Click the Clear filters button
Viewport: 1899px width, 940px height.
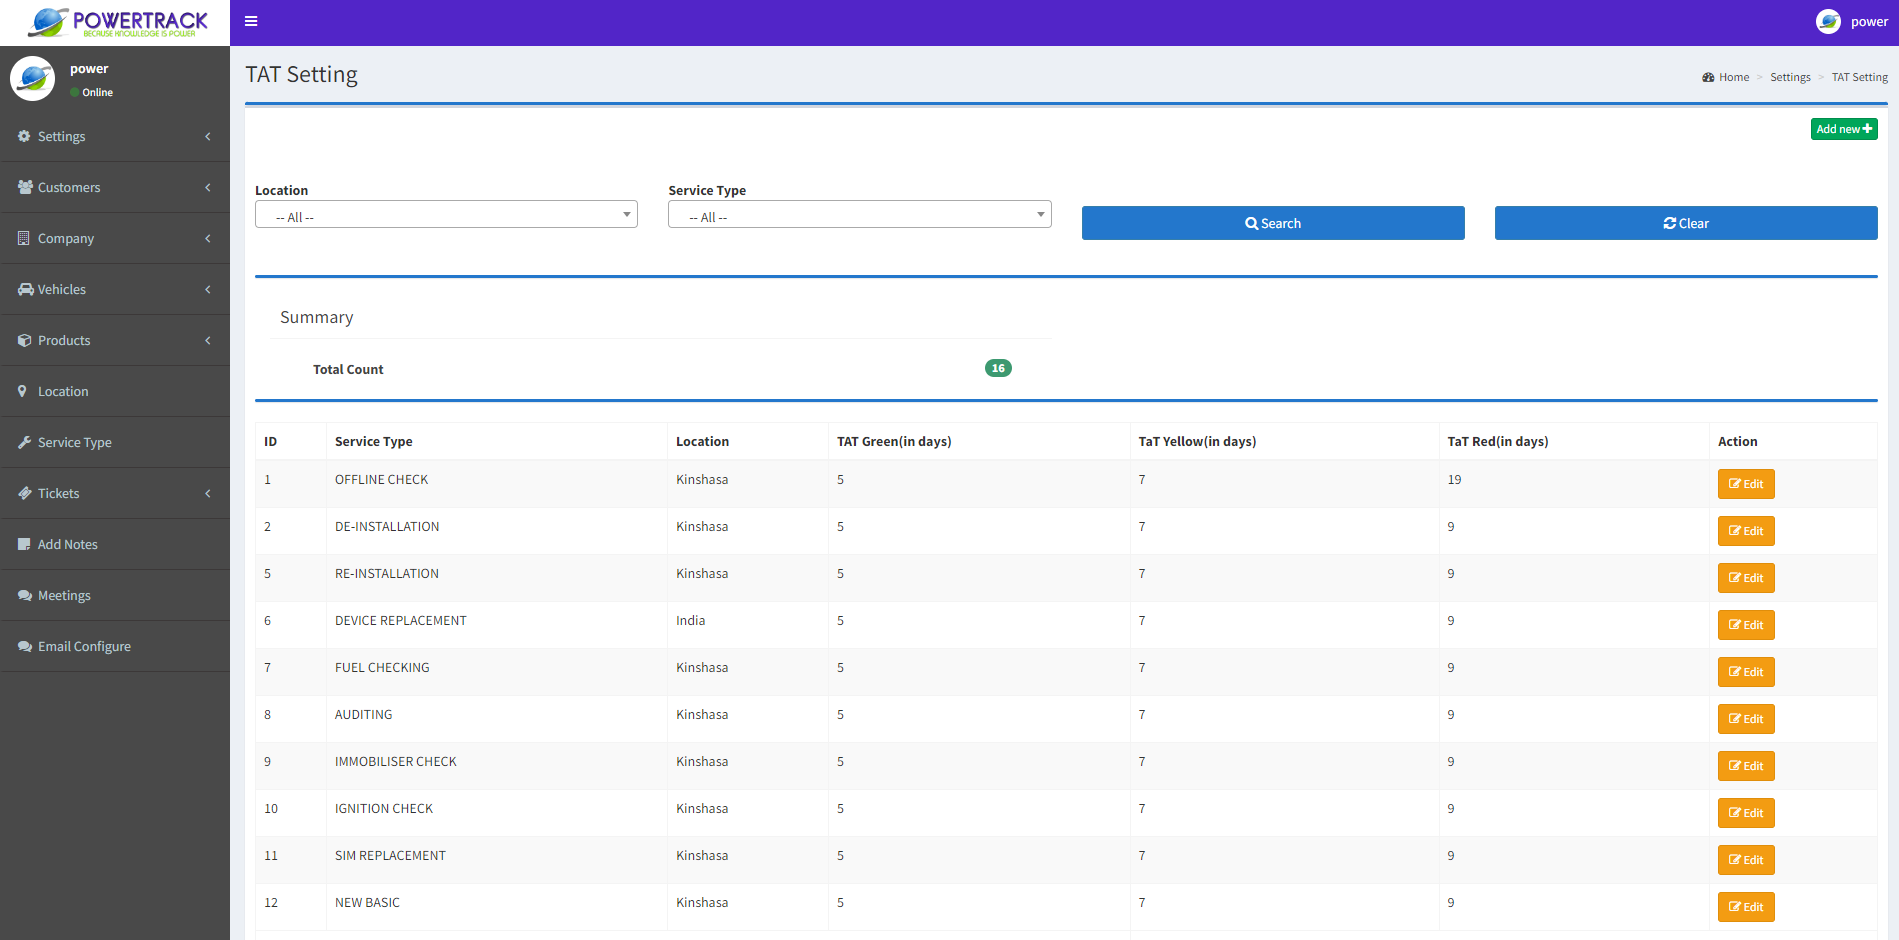tap(1685, 223)
